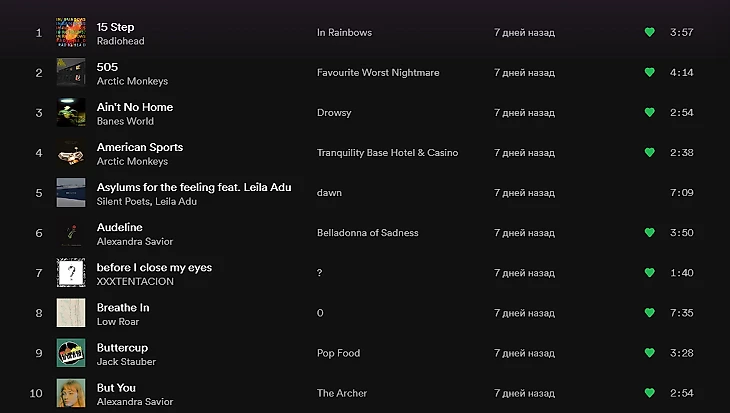The height and width of the screenshot is (413, 730).
Task: Toggle the green heart next to 505
Action: pyautogui.click(x=649, y=72)
